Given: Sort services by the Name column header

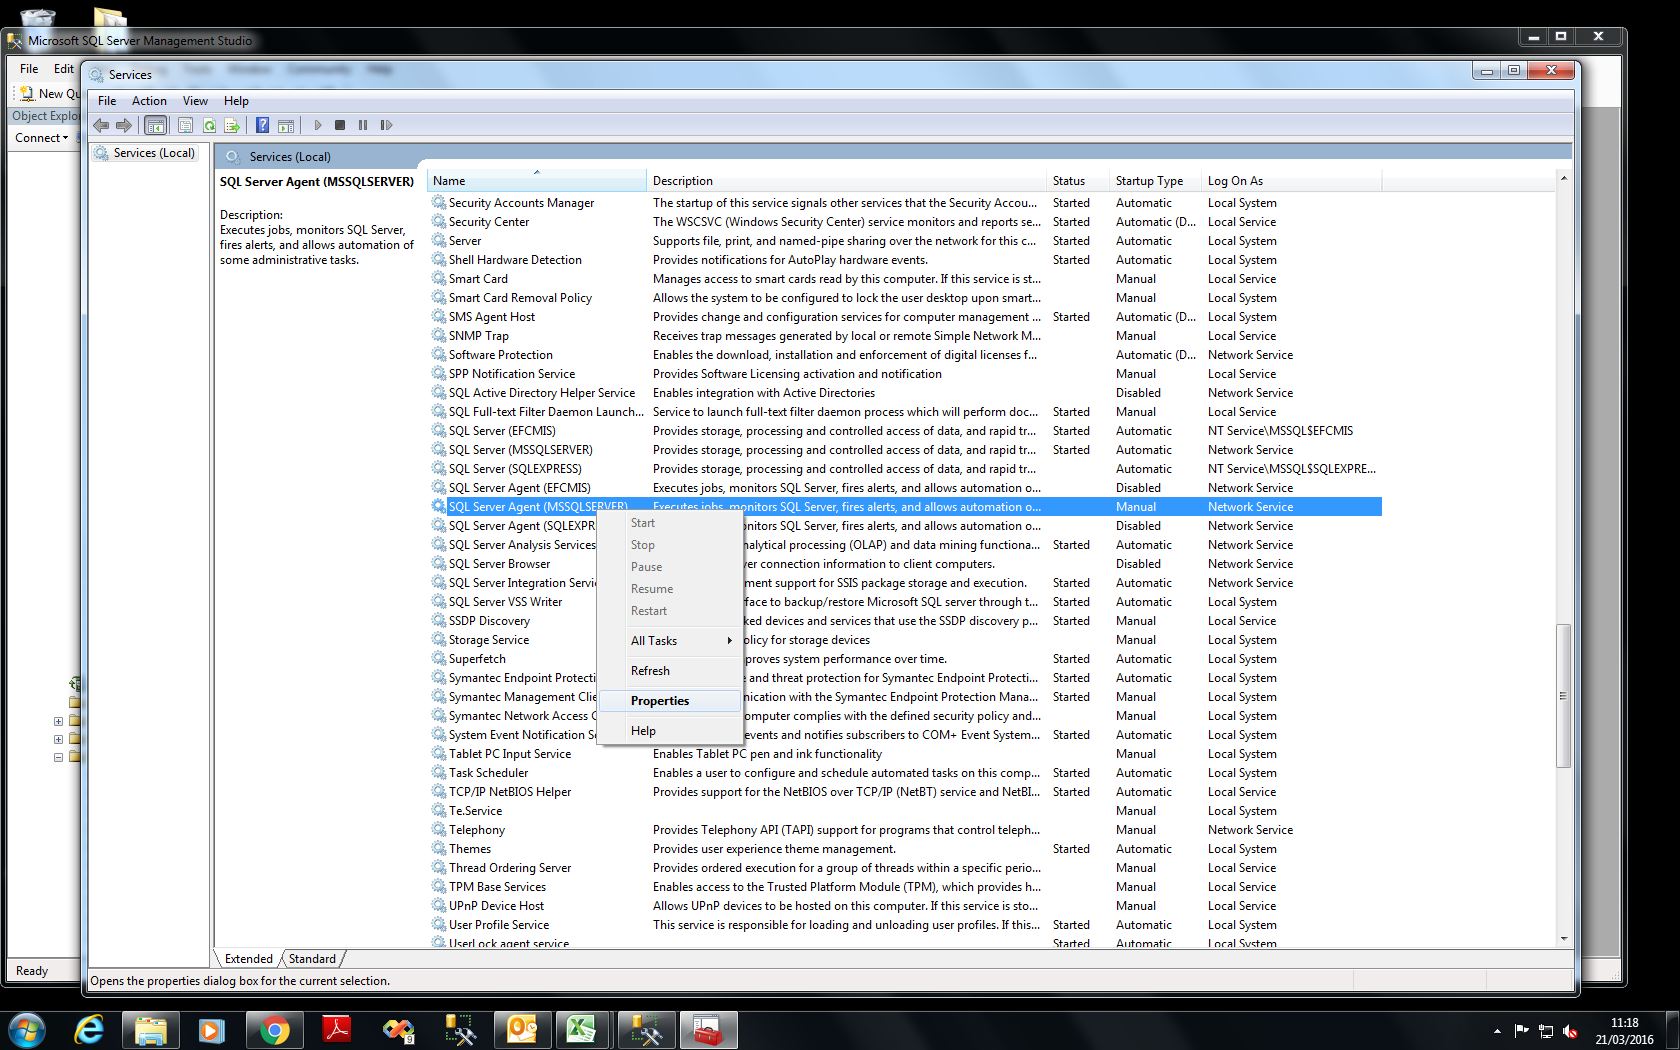Looking at the screenshot, I should tap(537, 181).
